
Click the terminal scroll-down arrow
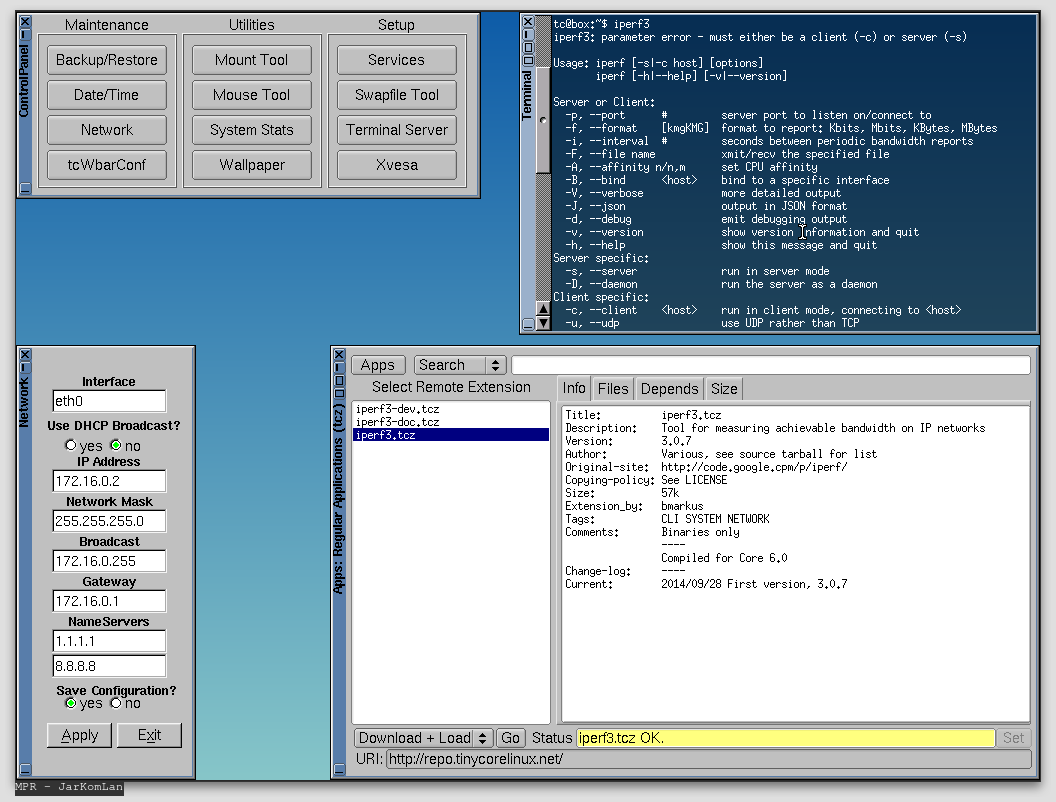click(543, 323)
